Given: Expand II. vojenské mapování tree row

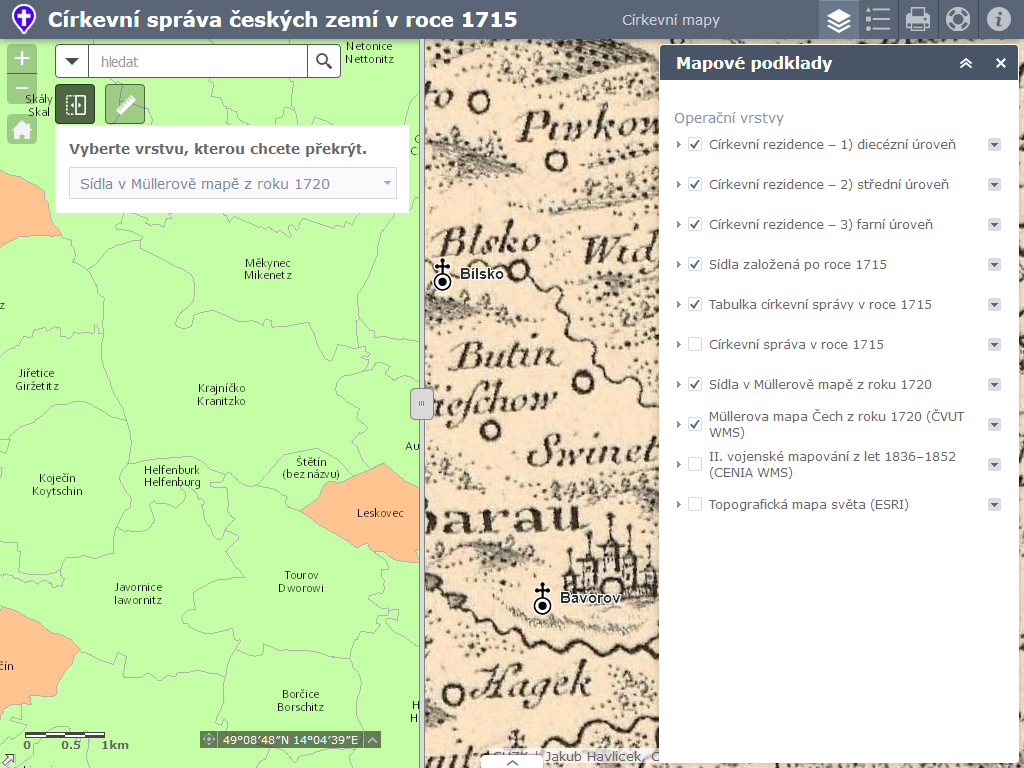Looking at the screenshot, I should tap(679, 464).
